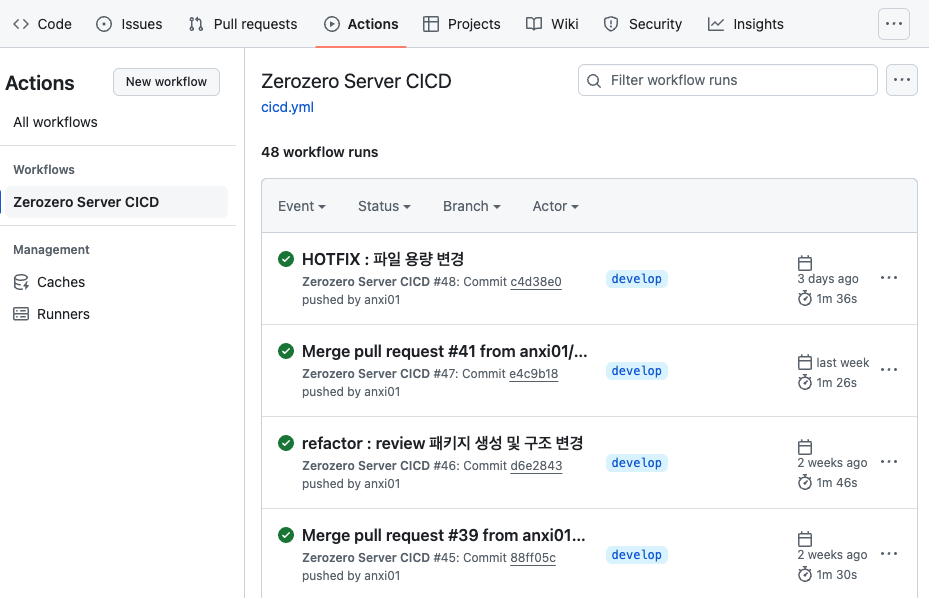Click develop branch label on run #45
Image resolution: width=929 pixels, height=598 pixels.
click(x=636, y=555)
